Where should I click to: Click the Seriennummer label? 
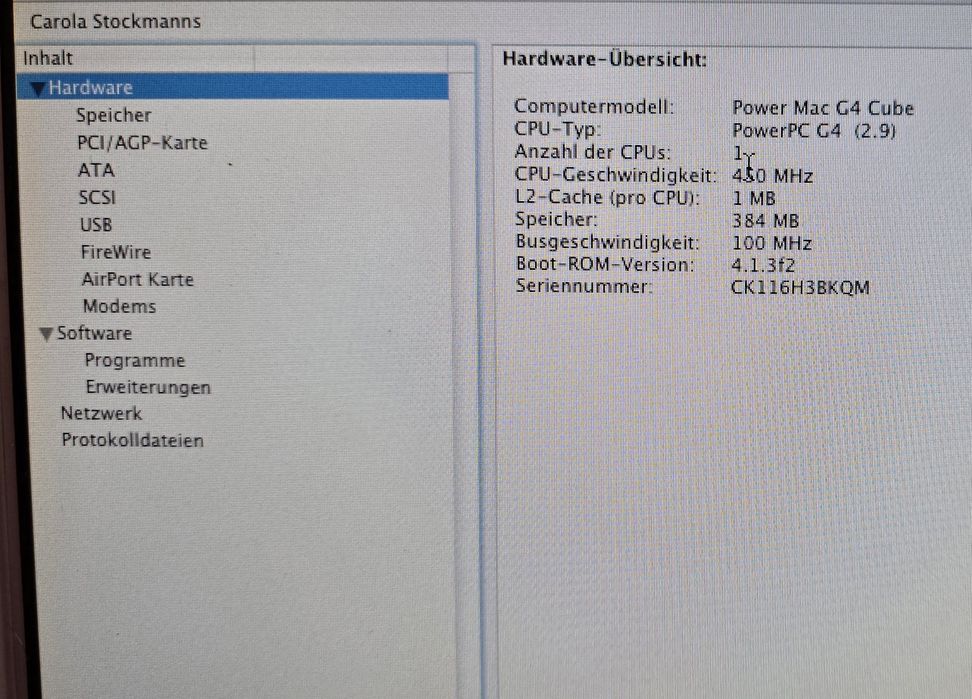coord(583,286)
